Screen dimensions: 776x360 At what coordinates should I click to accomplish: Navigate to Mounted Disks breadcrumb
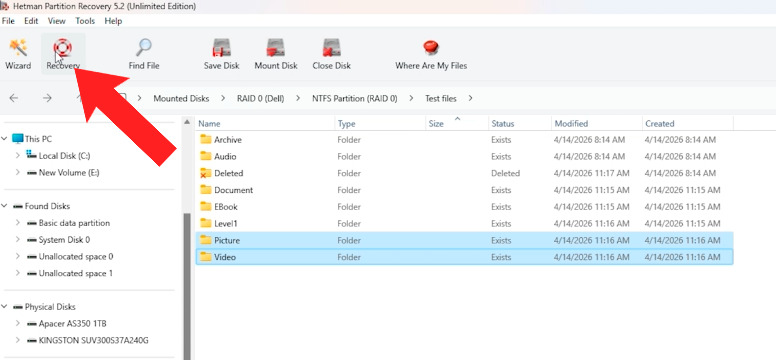tap(181, 99)
